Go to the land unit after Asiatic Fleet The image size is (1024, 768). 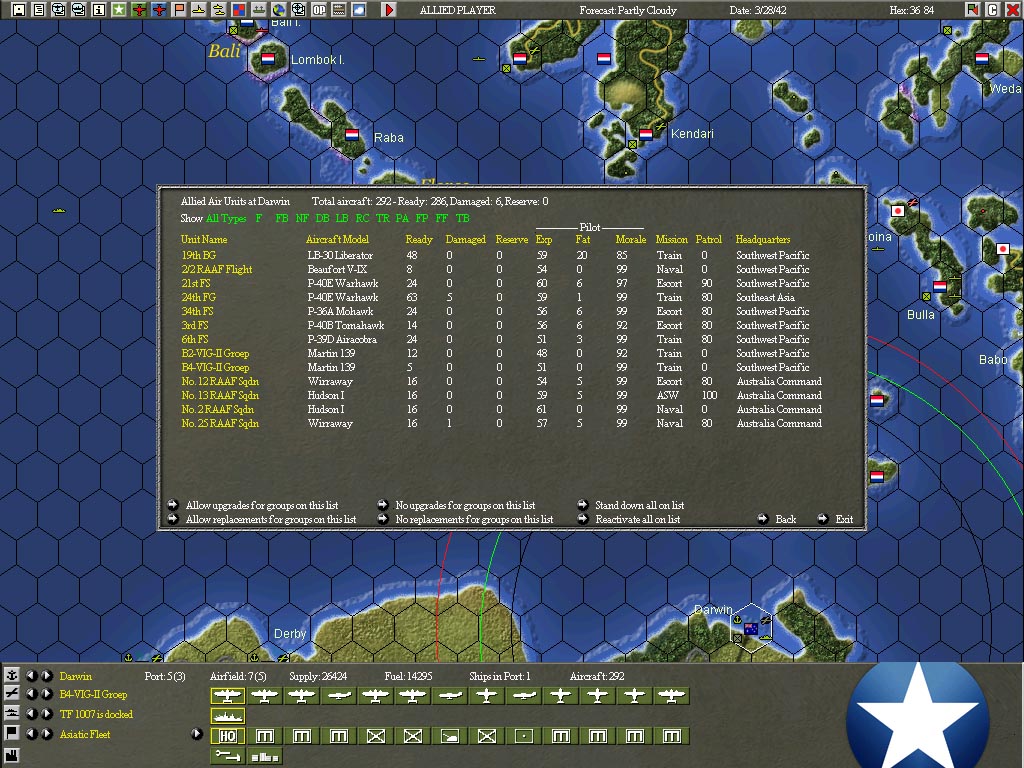[x=47, y=733]
